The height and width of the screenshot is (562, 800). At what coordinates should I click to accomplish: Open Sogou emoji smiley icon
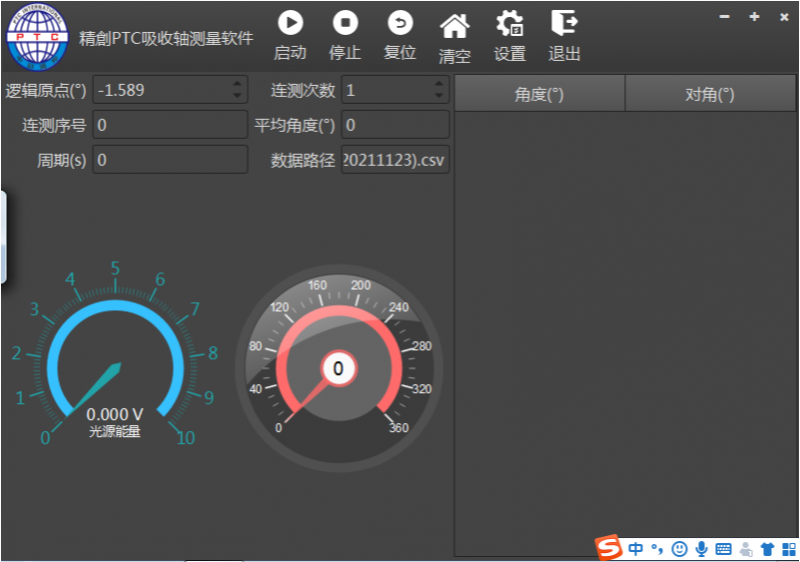pyautogui.click(x=679, y=548)
